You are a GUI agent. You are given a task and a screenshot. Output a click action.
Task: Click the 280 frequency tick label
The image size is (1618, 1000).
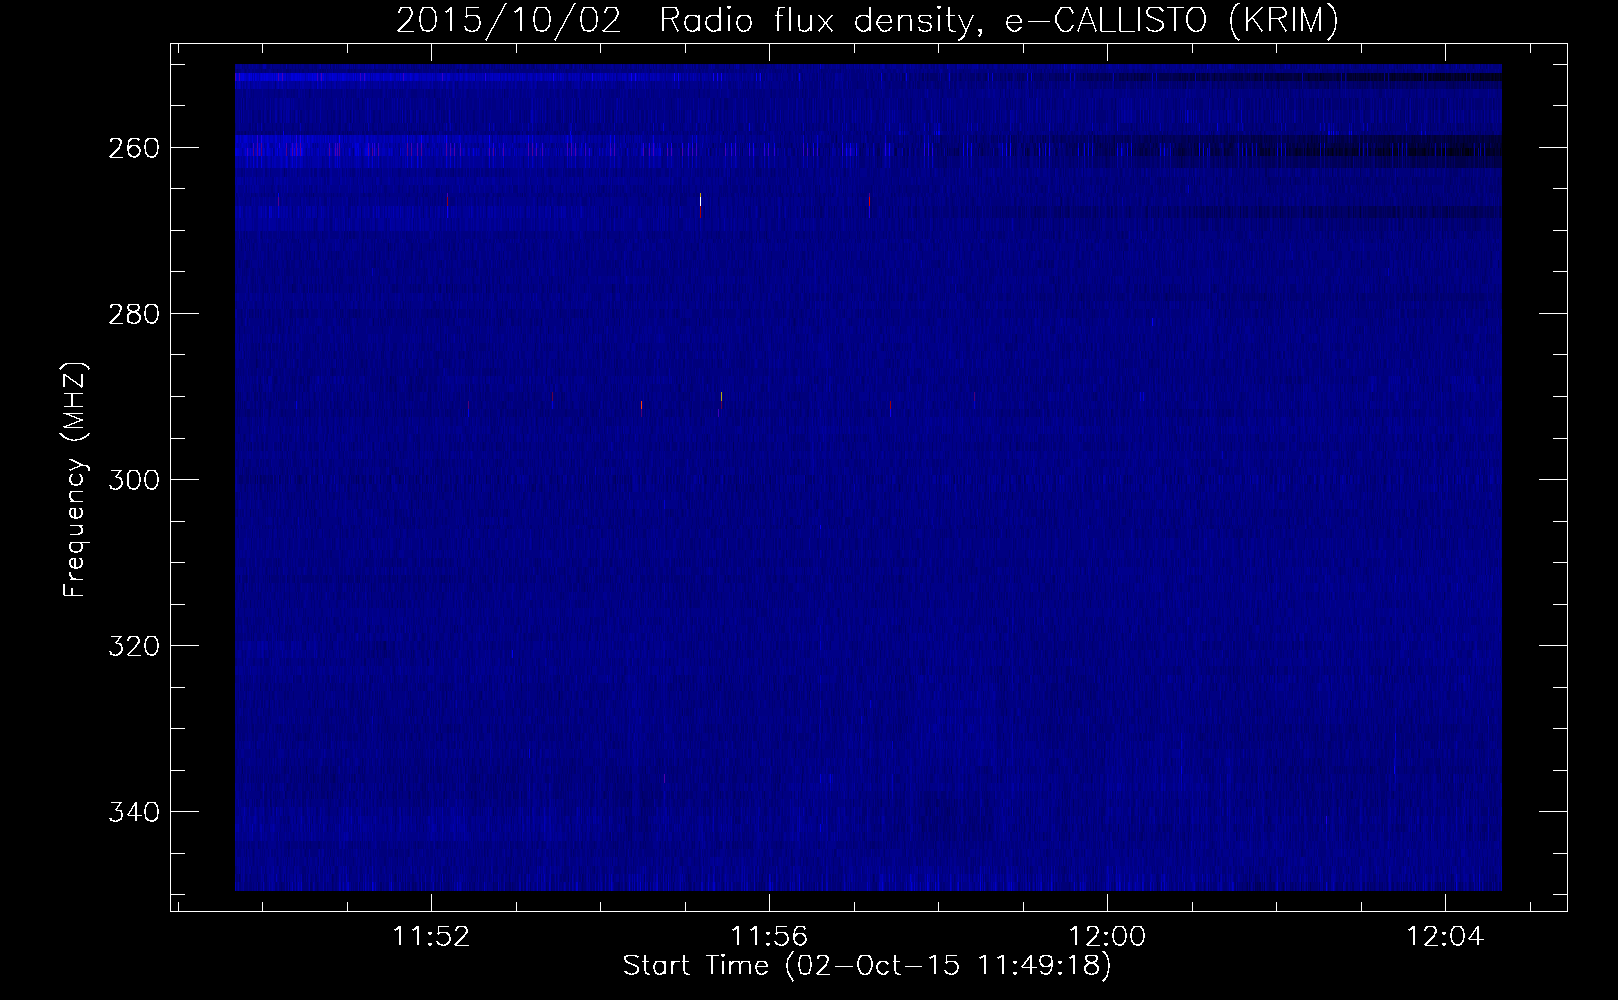click(132, 314)
